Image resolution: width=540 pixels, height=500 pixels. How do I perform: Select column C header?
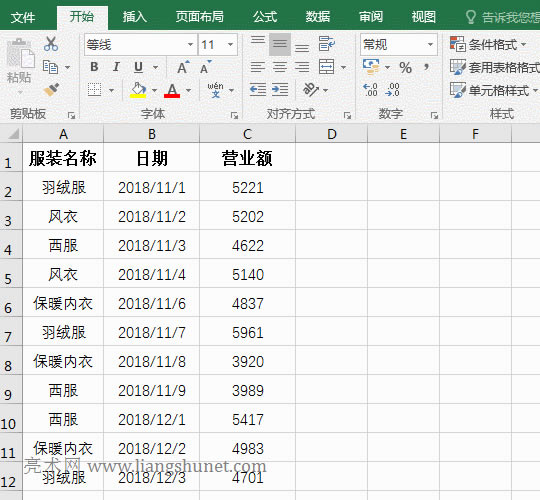tap(247, 134)
